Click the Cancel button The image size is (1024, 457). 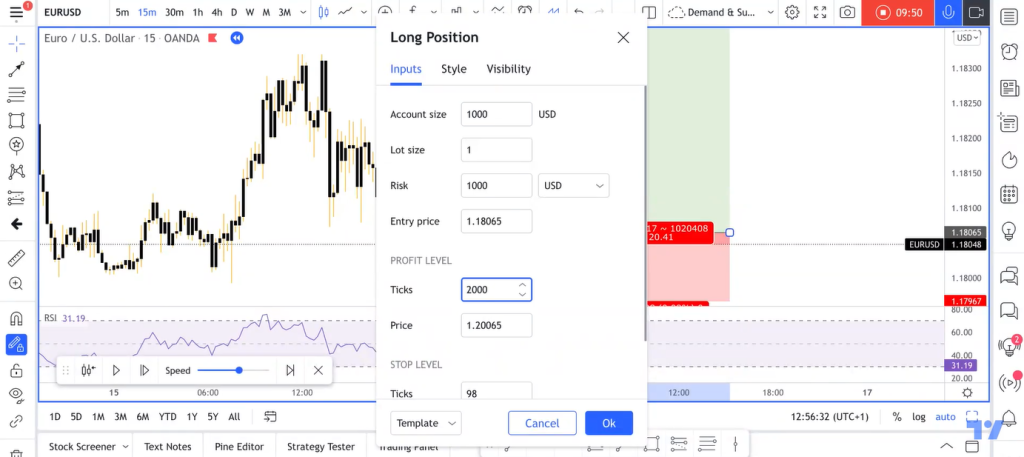[542, 423]
